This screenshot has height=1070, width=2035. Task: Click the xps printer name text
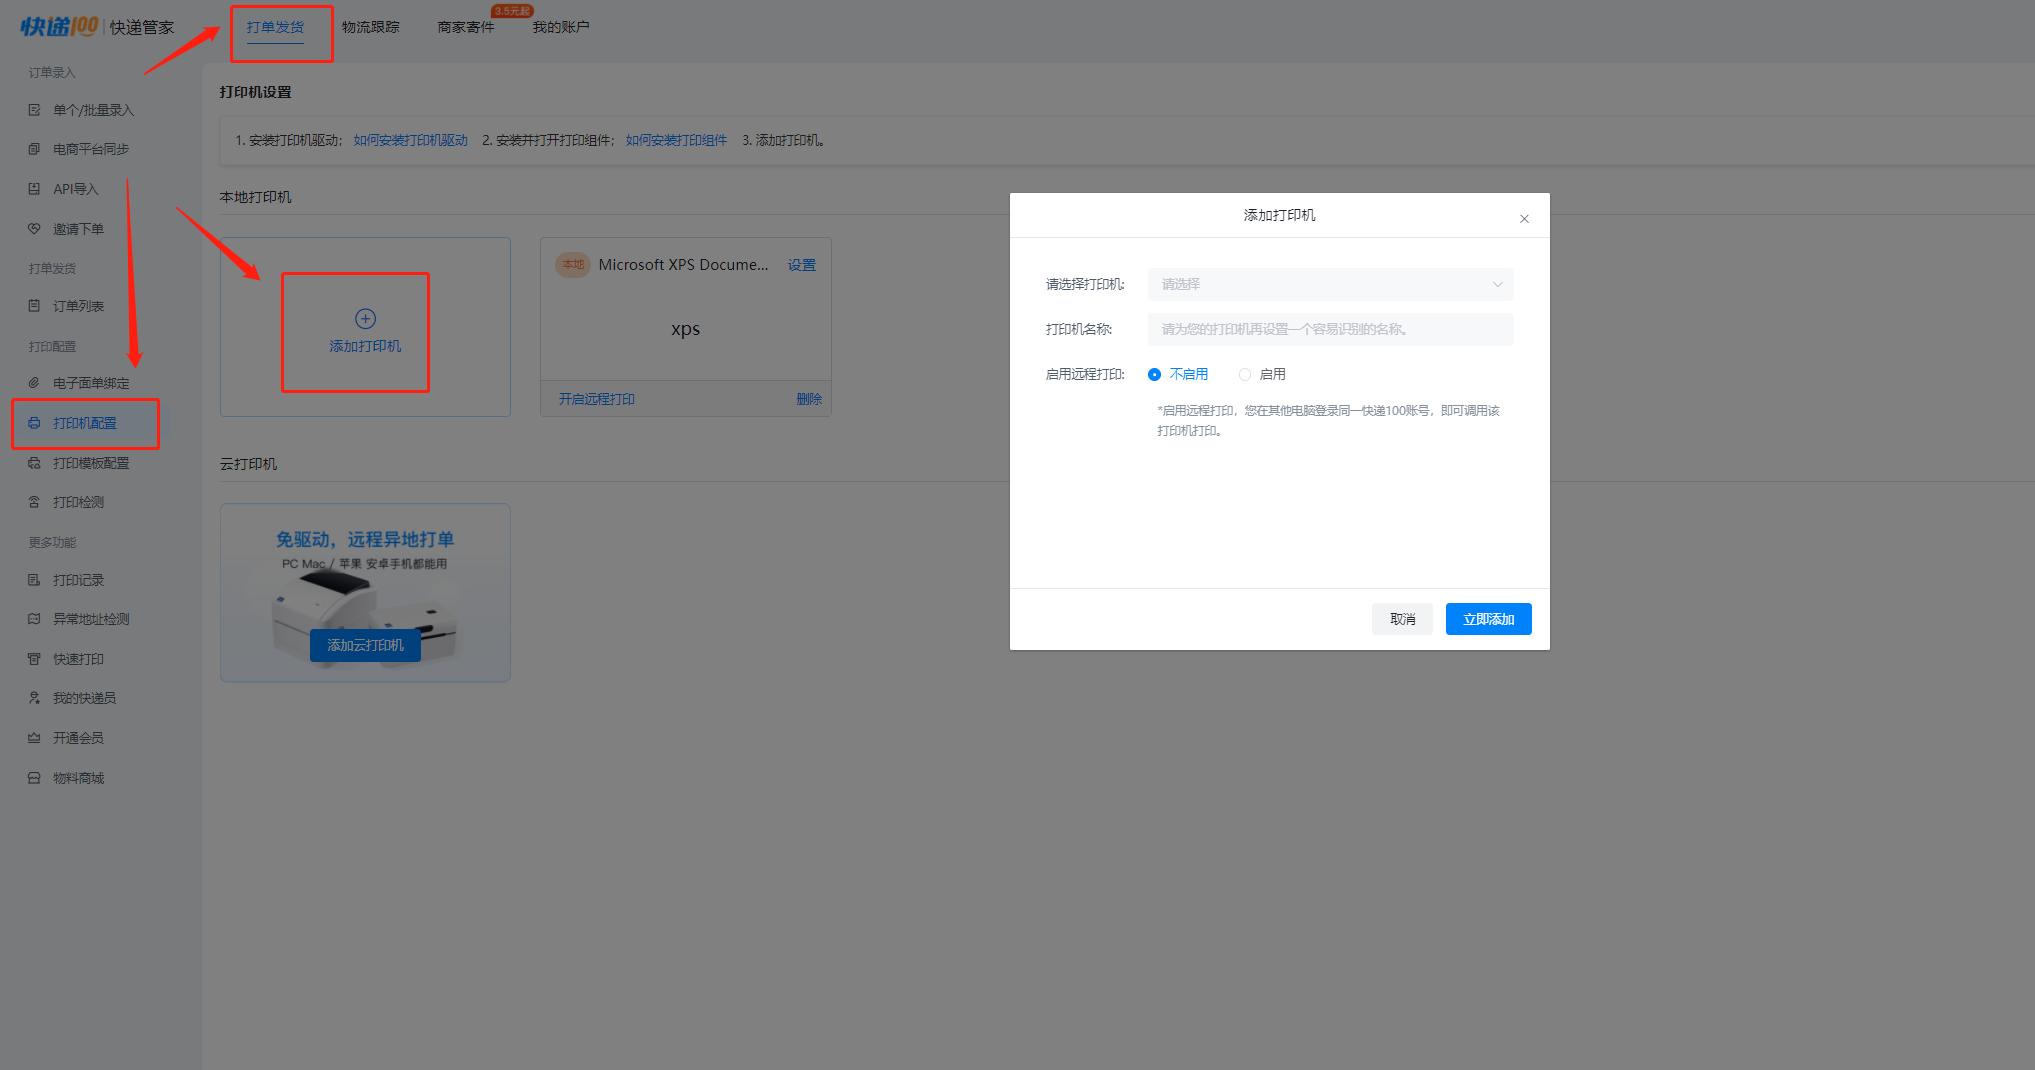(685, 329)
